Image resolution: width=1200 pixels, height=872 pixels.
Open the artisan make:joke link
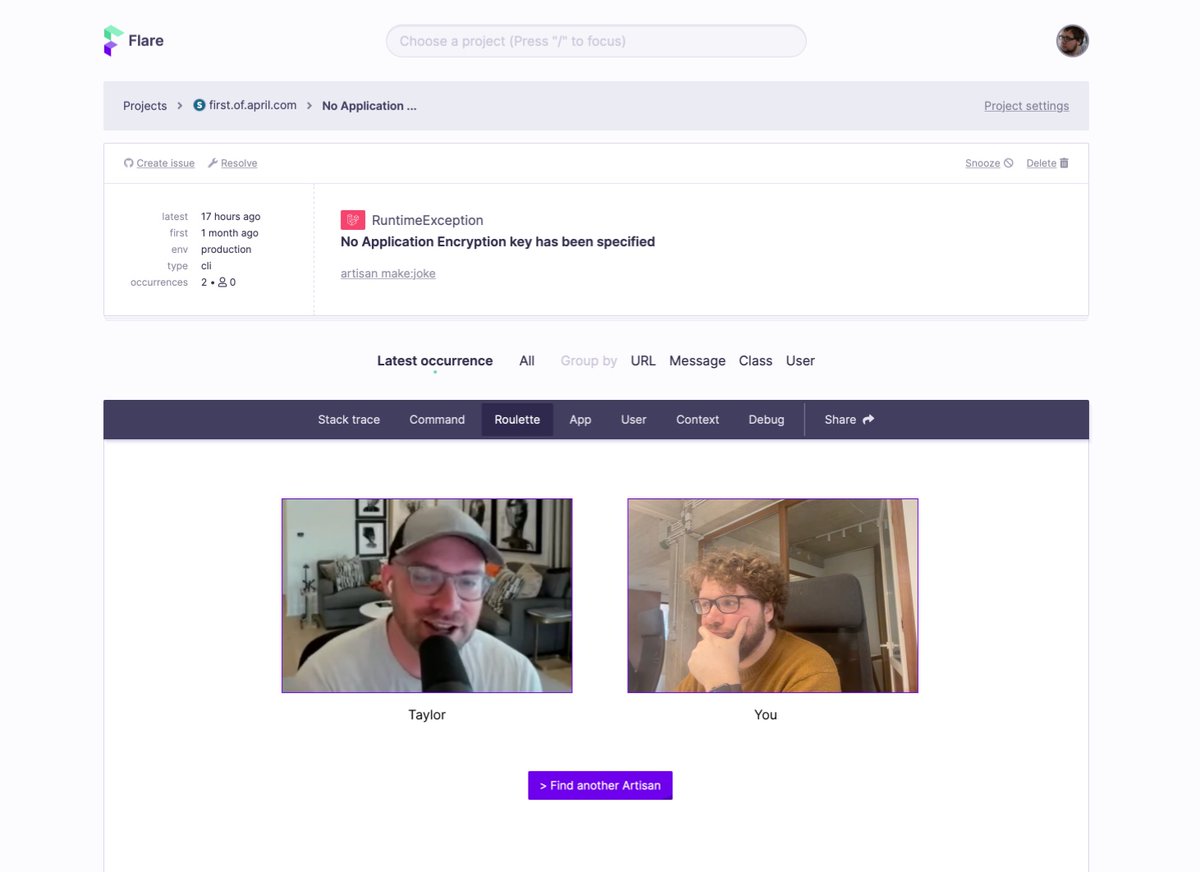coord(388,273)
